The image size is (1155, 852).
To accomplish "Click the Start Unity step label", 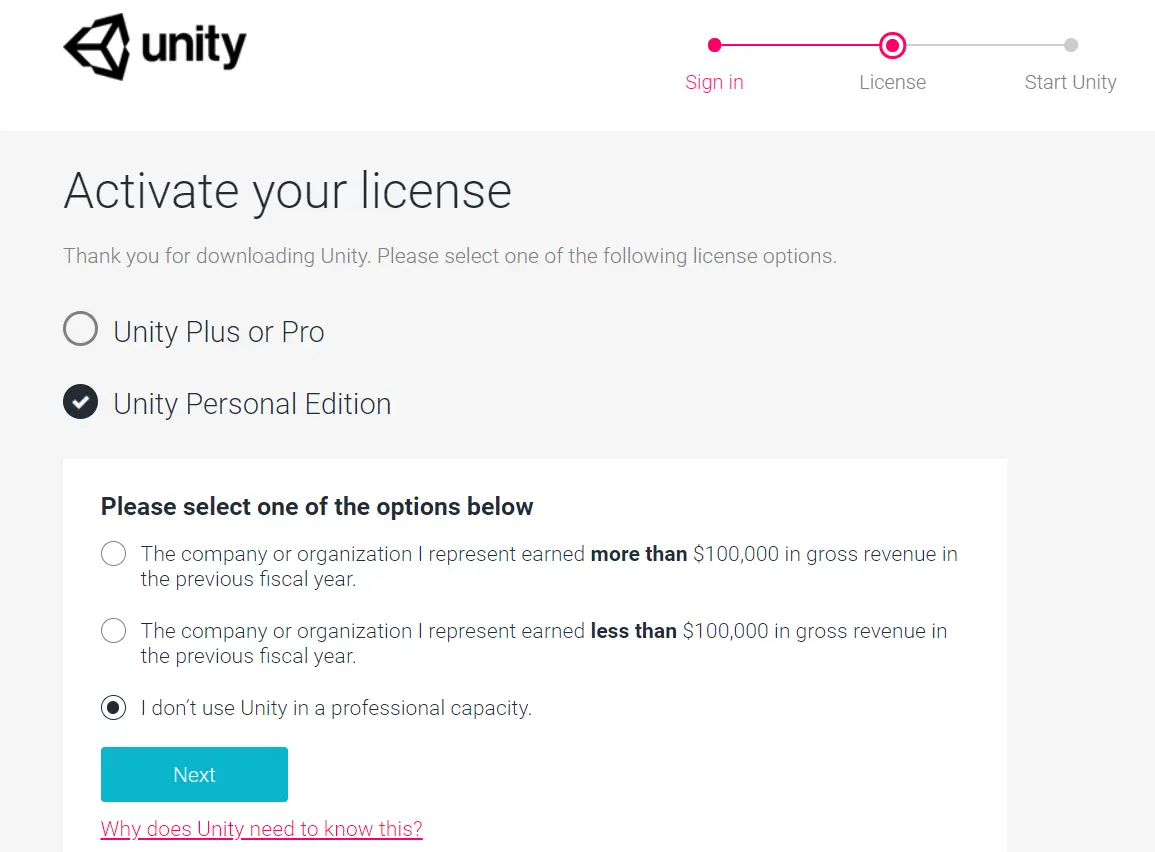I will pos(1070,82).
